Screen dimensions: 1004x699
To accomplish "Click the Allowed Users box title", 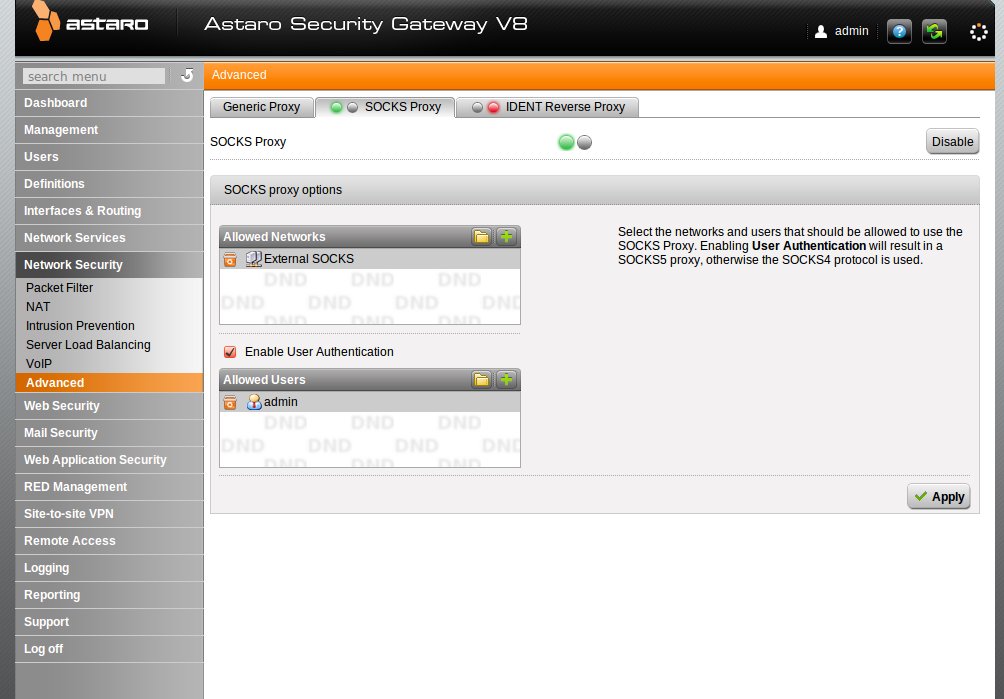I will pyautogui.click(x=264, y=380).
